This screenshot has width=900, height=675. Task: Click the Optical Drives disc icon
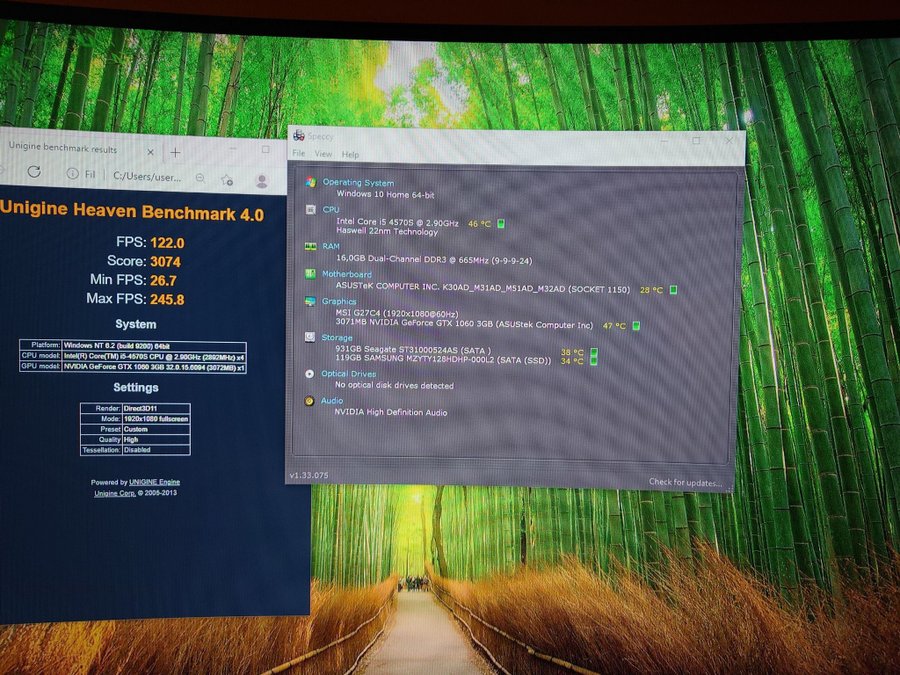[x=311, y=374]
